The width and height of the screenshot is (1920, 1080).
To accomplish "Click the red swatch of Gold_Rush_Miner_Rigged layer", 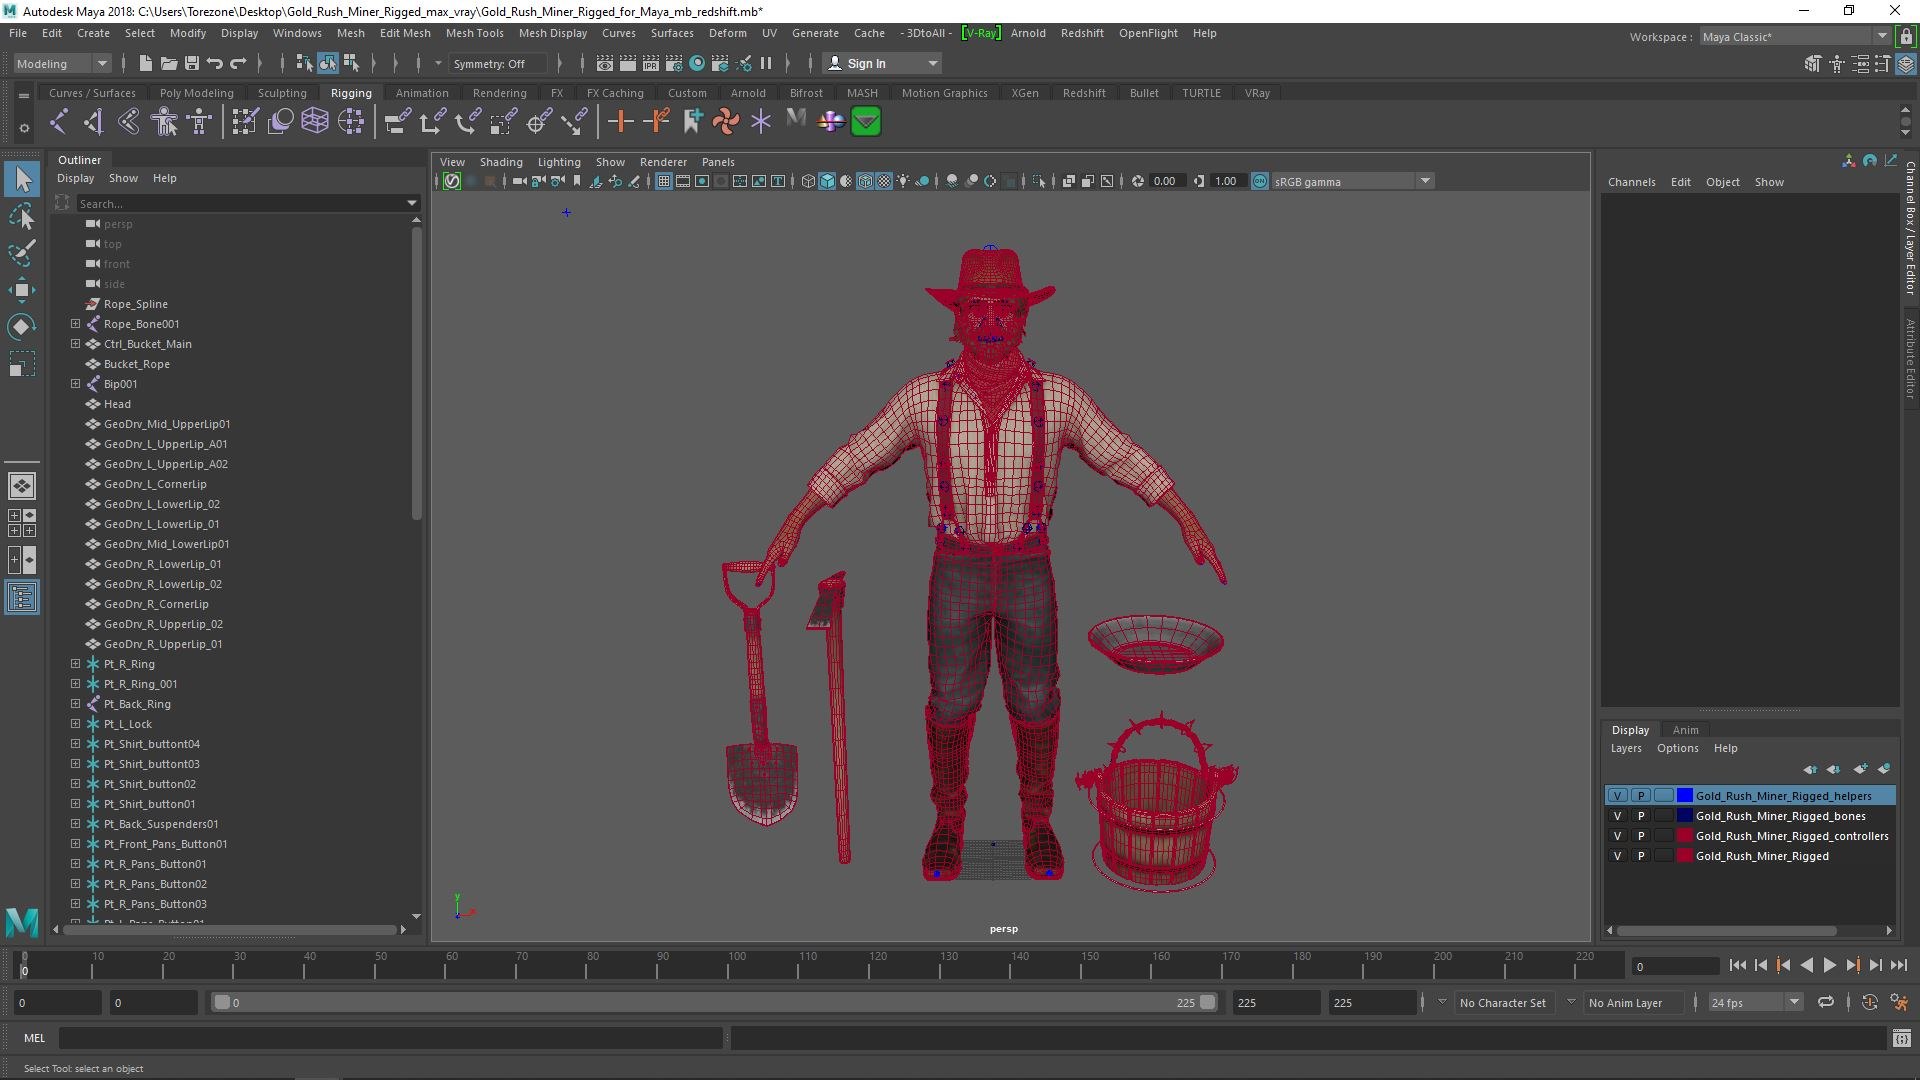I will pos(1685,856).
